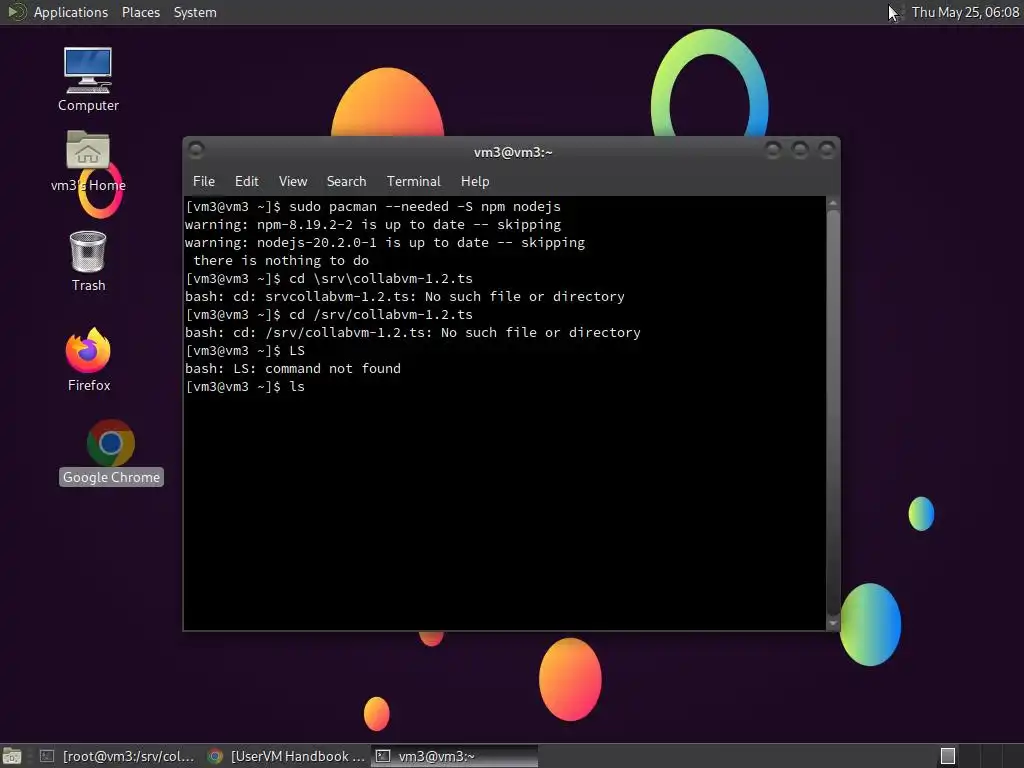This screenshot has height=768, width=1024.
Task: Minimize the vm3@vm3 terminal window
Action: coord(773,150)
